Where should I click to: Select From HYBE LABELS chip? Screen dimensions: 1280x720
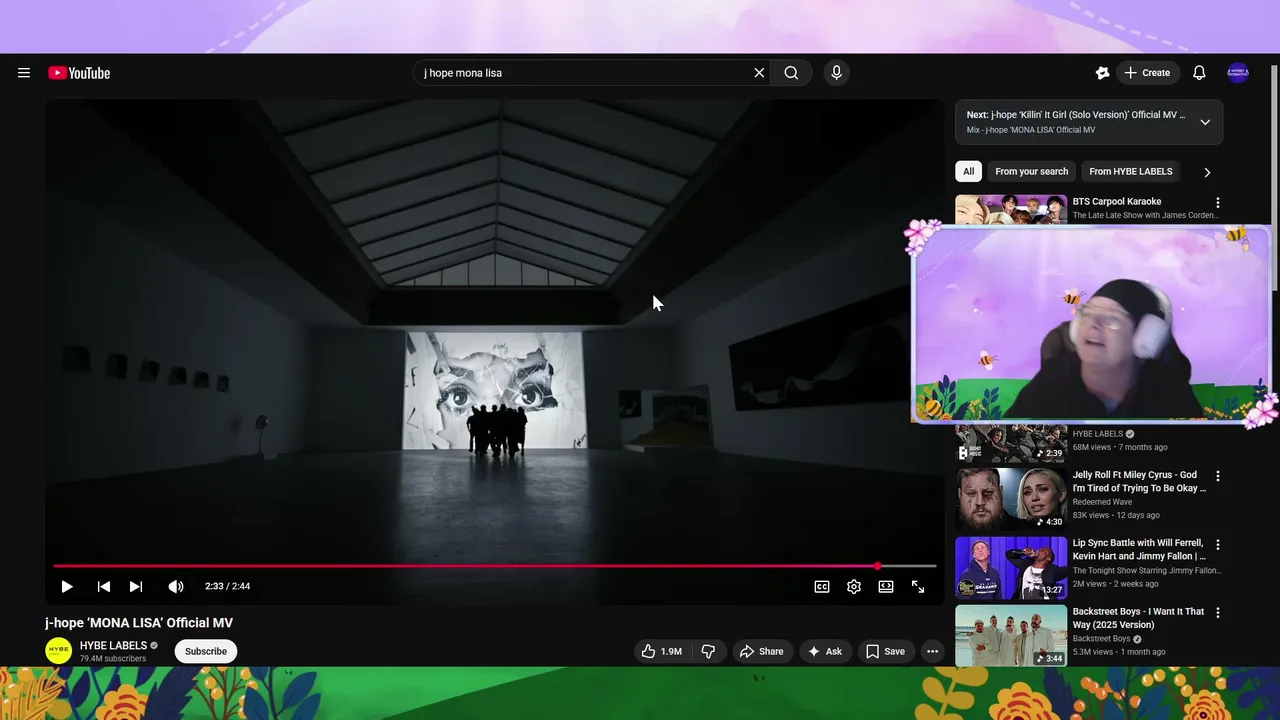[x=1130, y=171]
